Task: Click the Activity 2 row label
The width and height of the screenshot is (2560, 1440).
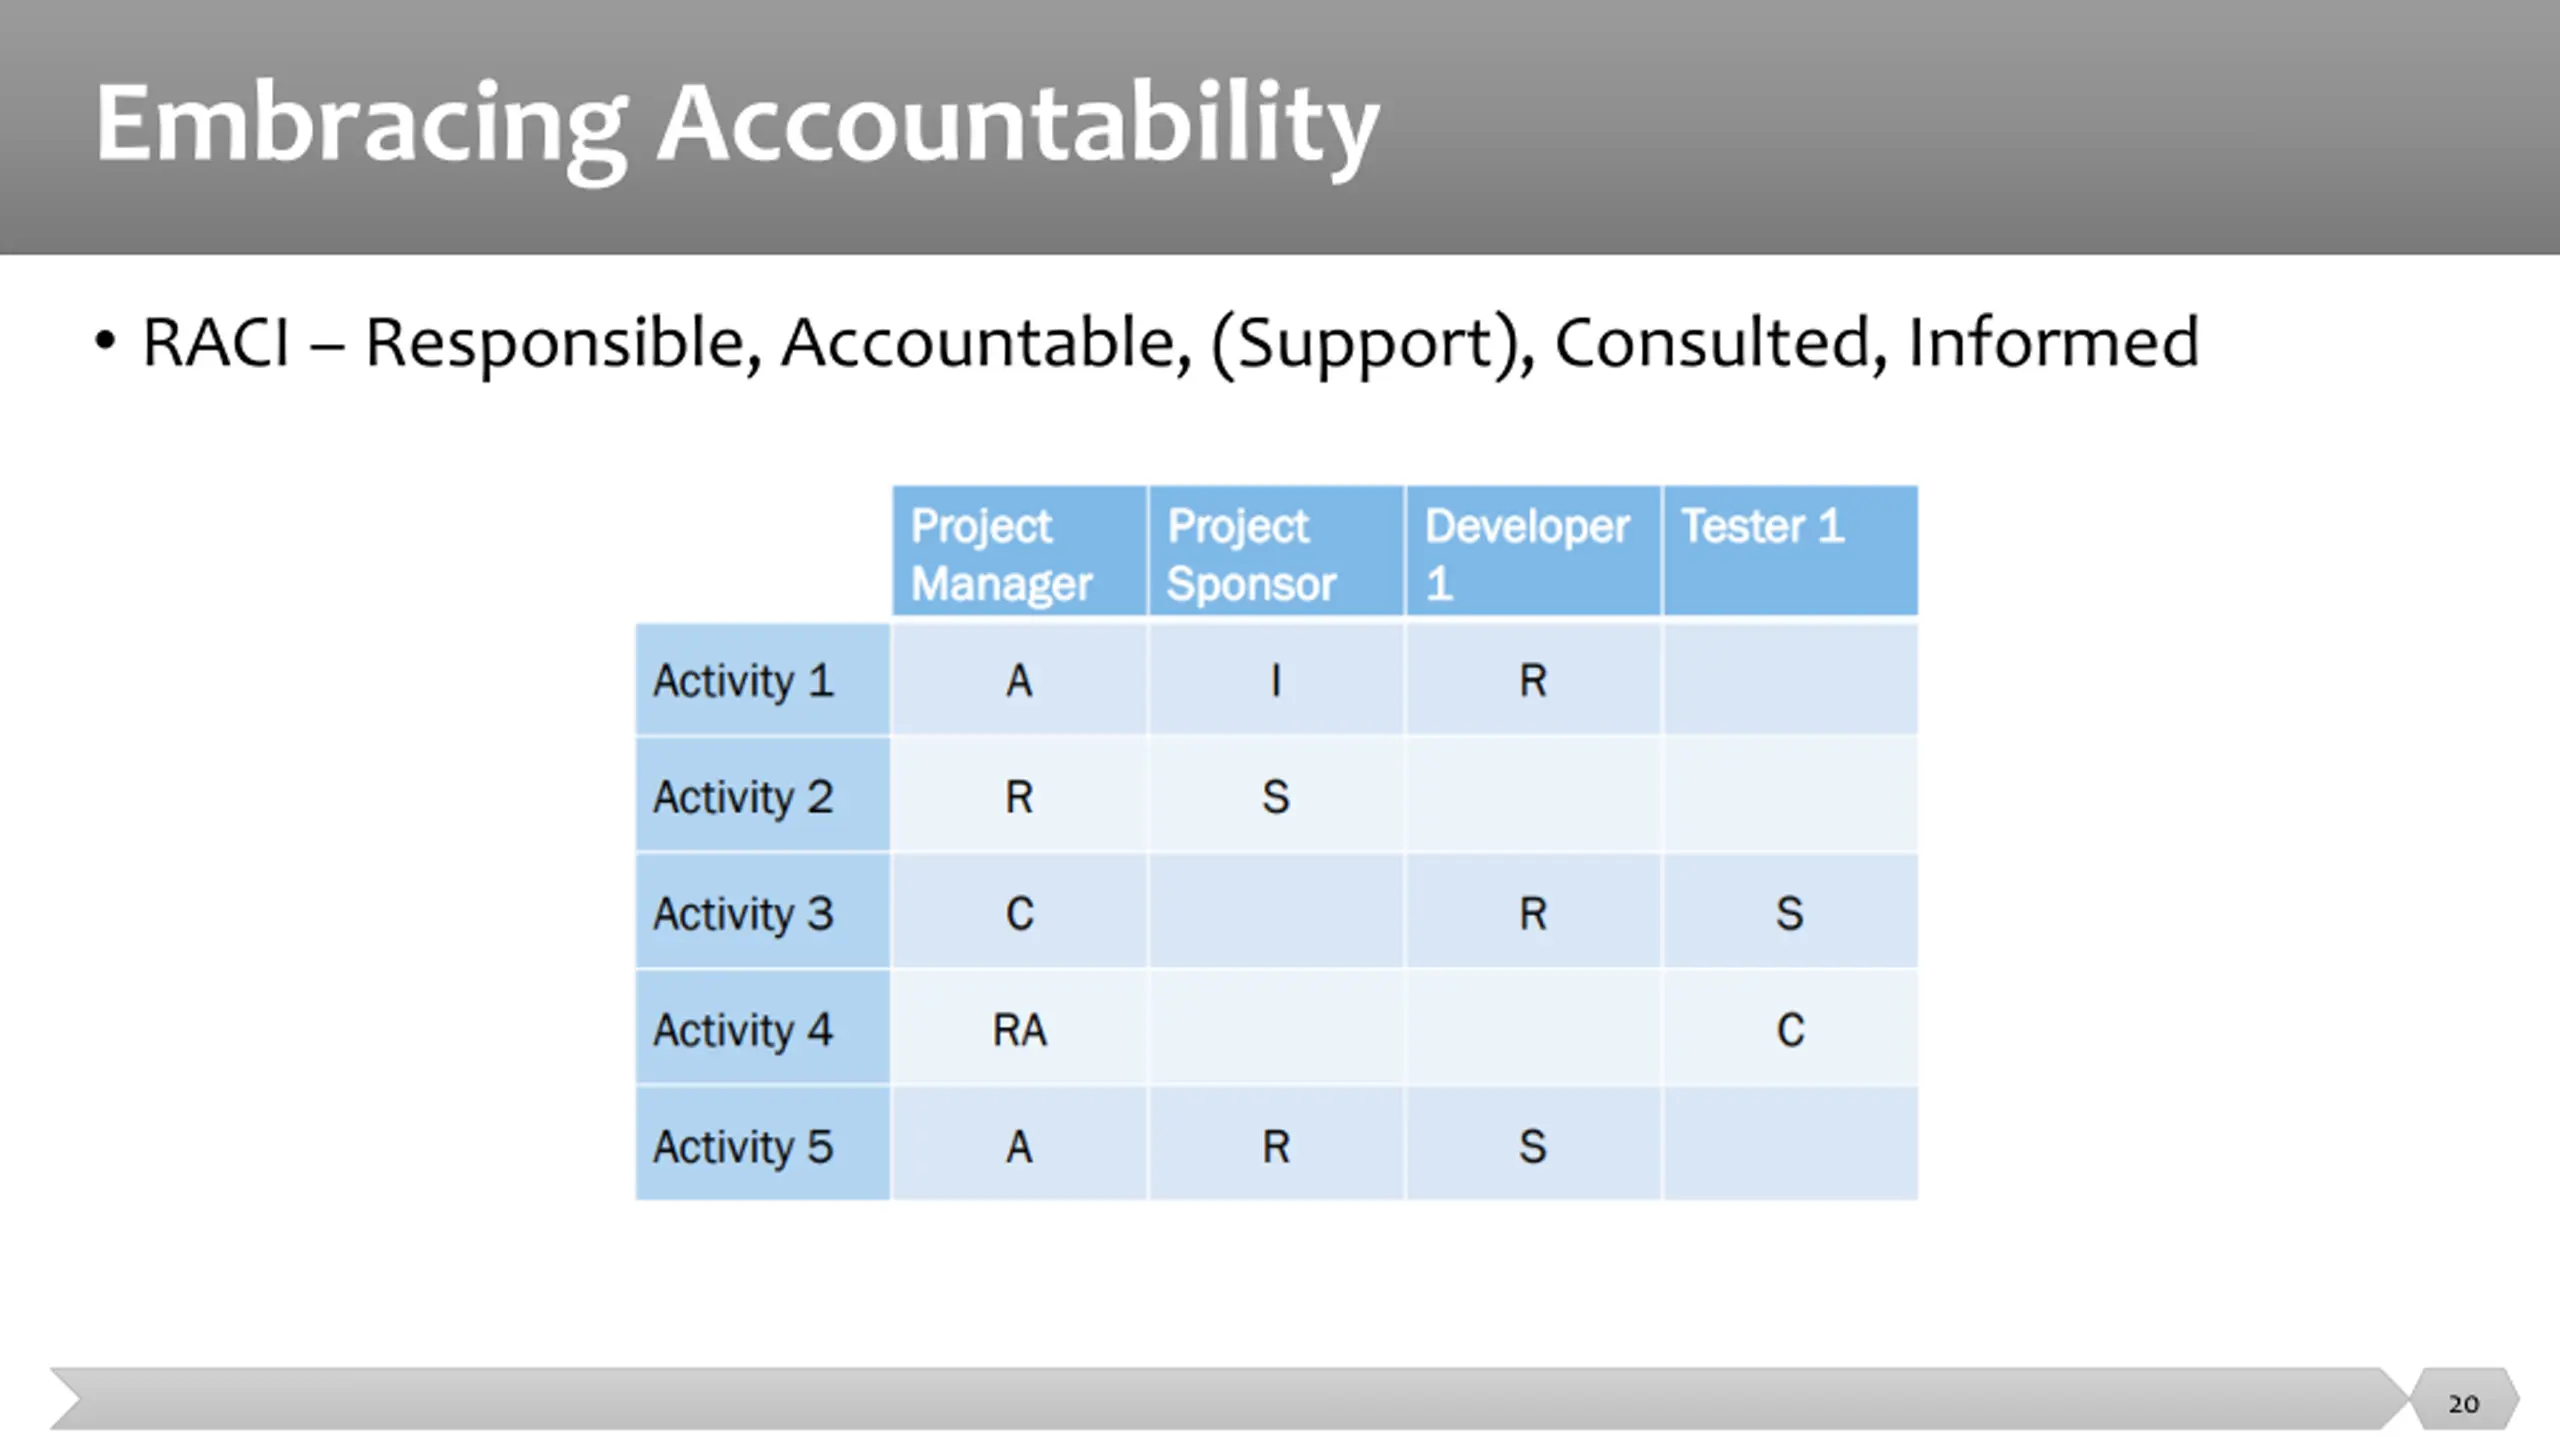Action: tap(763, 796)
